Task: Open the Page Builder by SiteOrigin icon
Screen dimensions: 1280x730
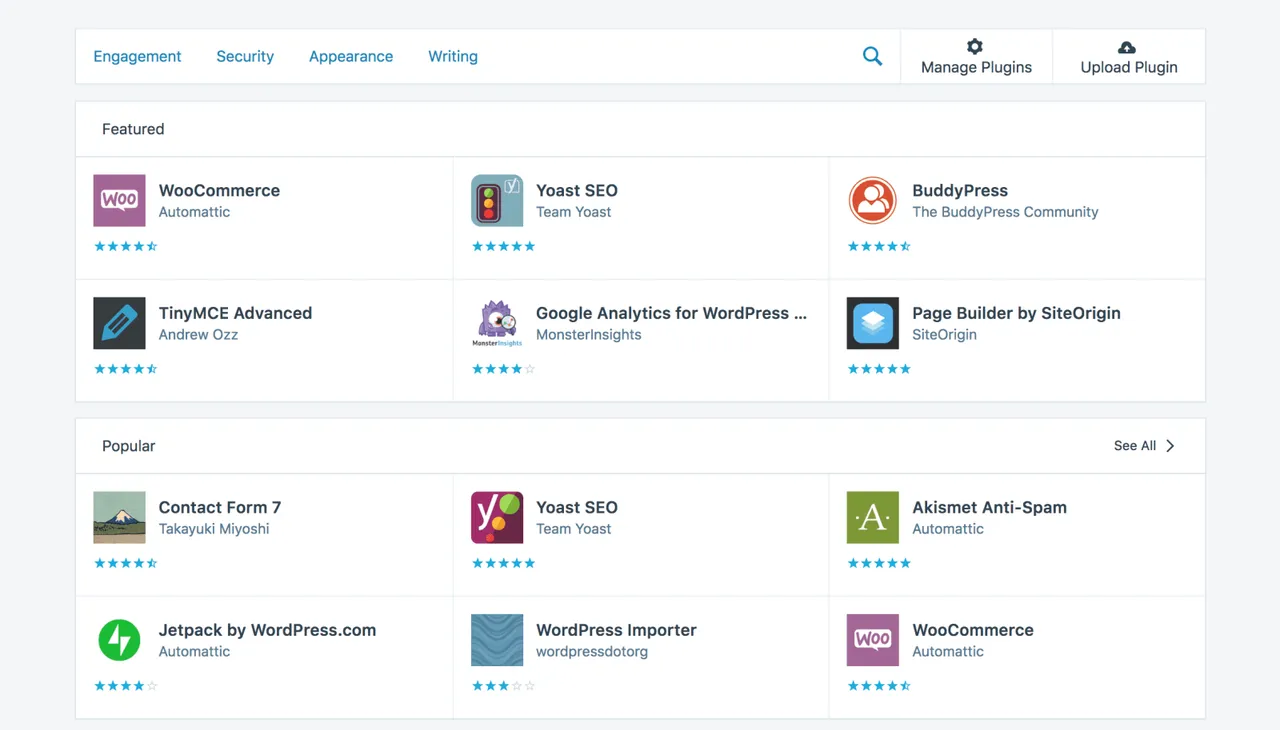Action: point(873,323)
